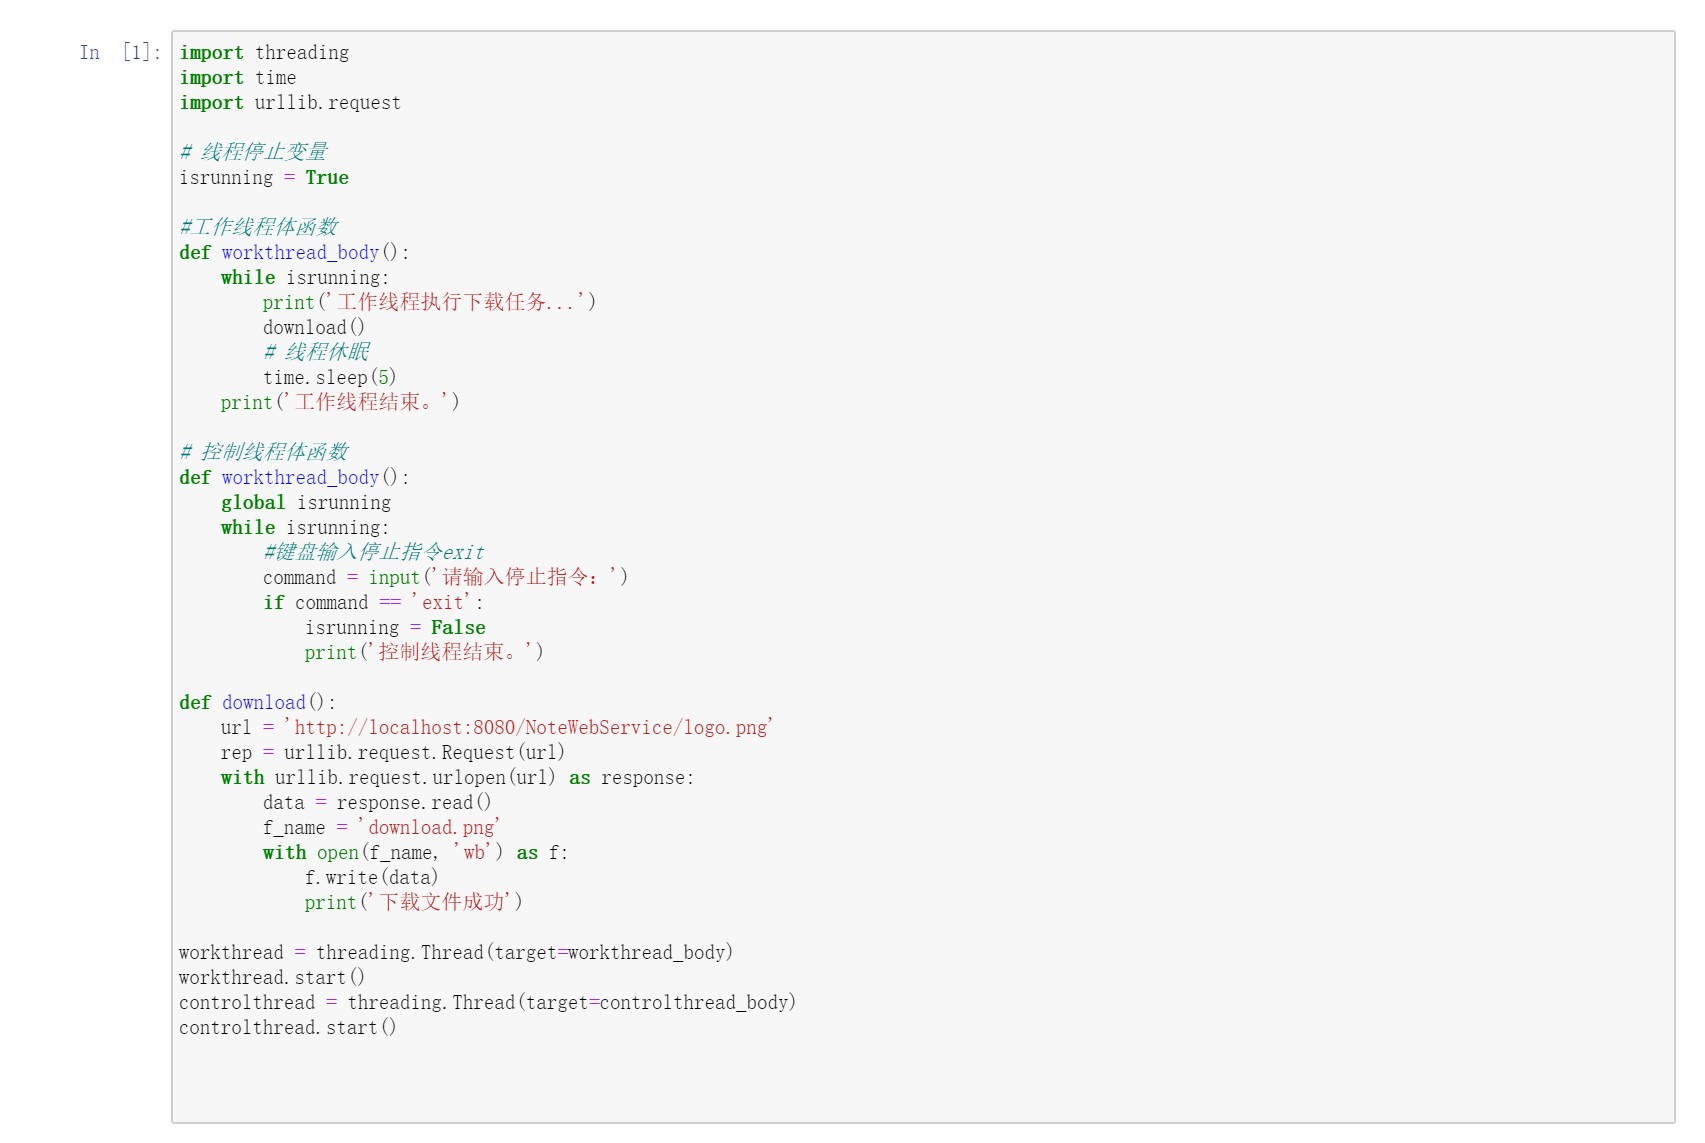The width and height of the screenshot is (1705, 1143).
Task: Click the localhost:8080 logo.png URL string
Action: (529, 727)
